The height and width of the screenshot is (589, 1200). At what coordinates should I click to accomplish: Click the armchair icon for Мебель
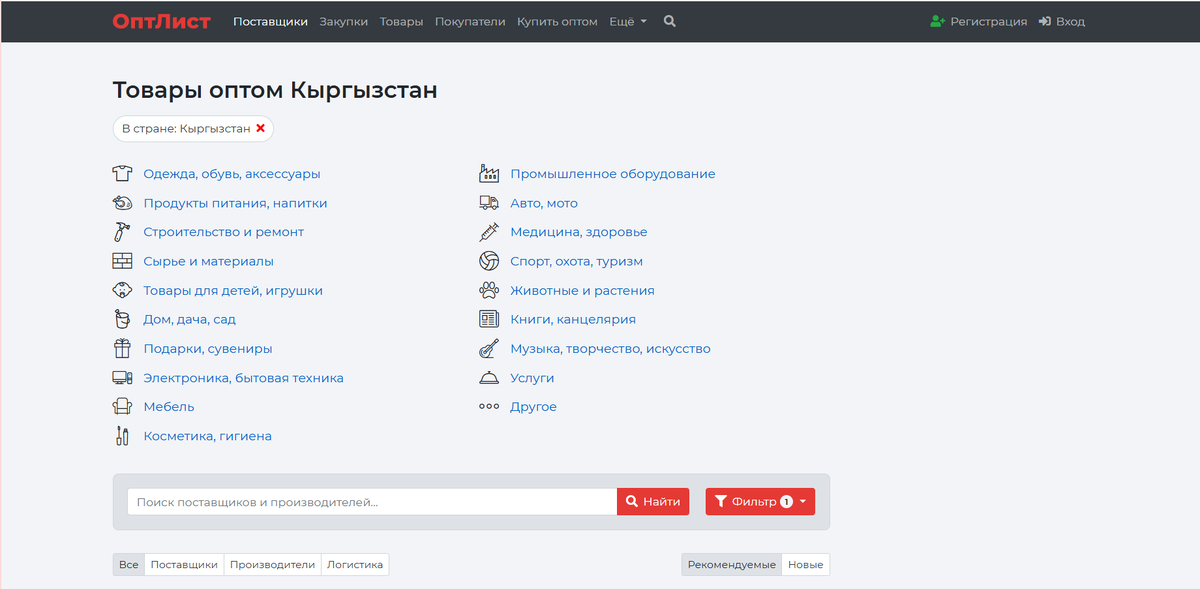tap(122, 407)
